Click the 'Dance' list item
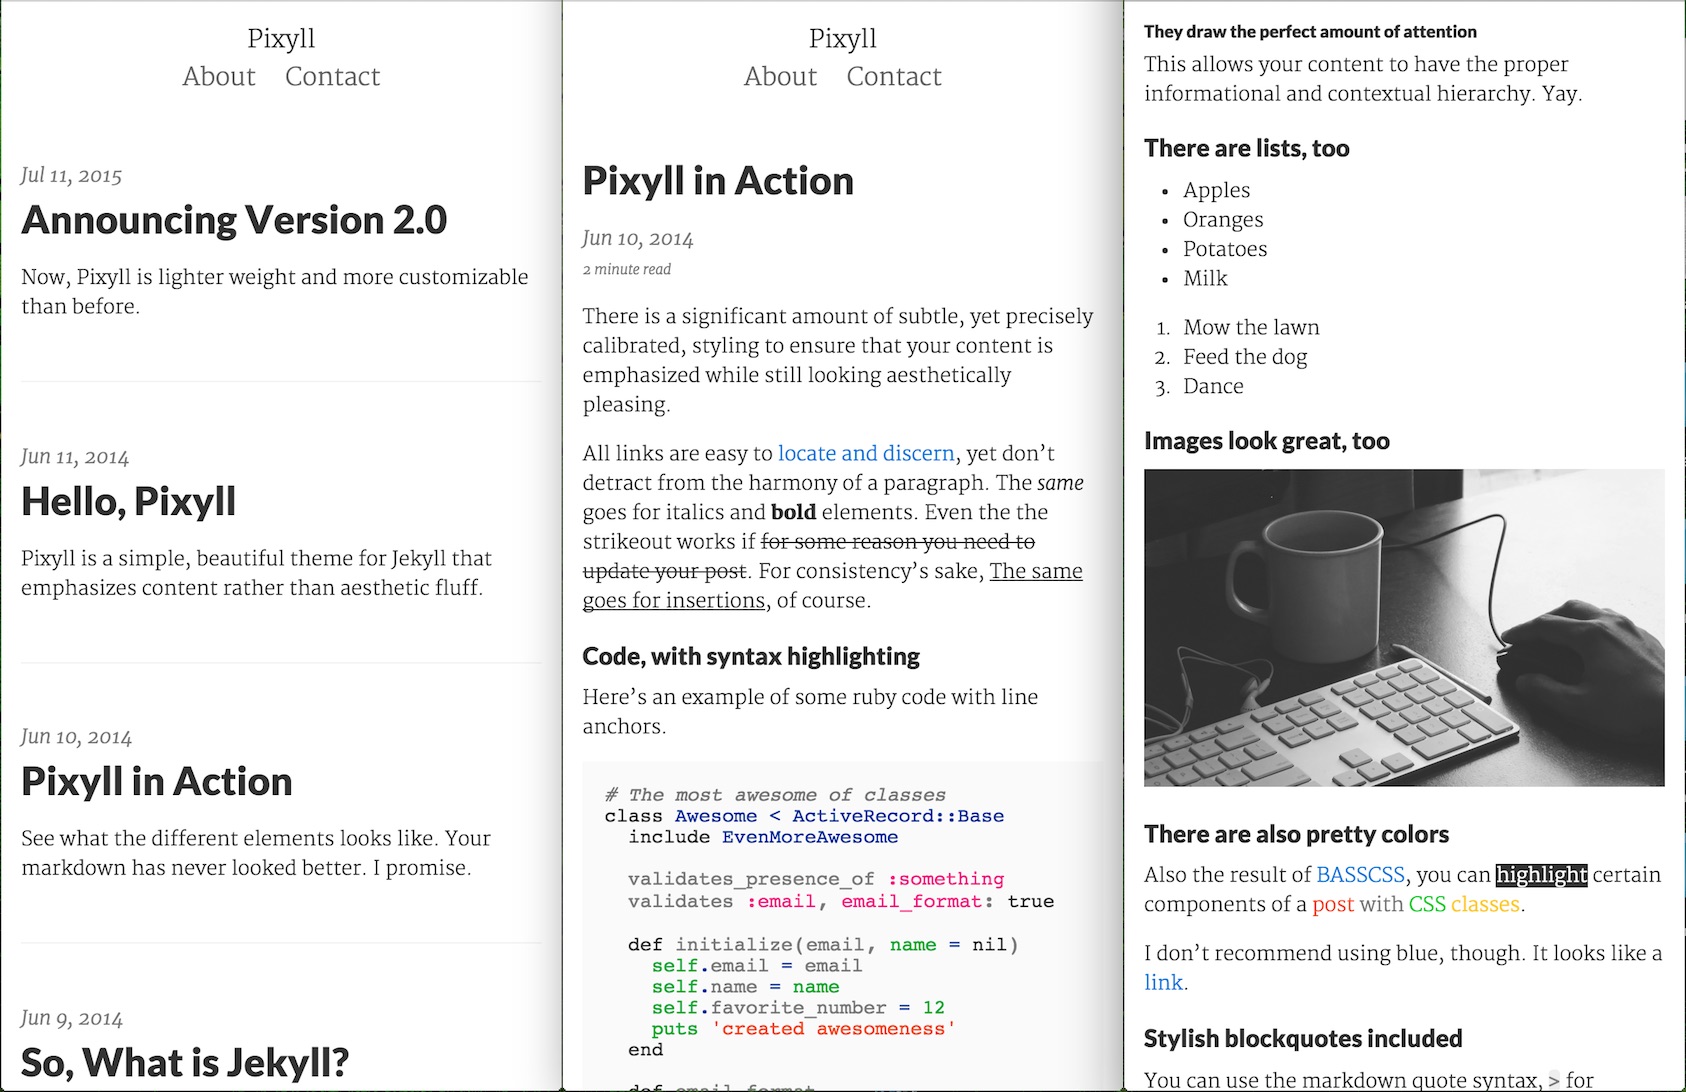The height and width of the screenshot is (1092, 1686). point(1213,386)
